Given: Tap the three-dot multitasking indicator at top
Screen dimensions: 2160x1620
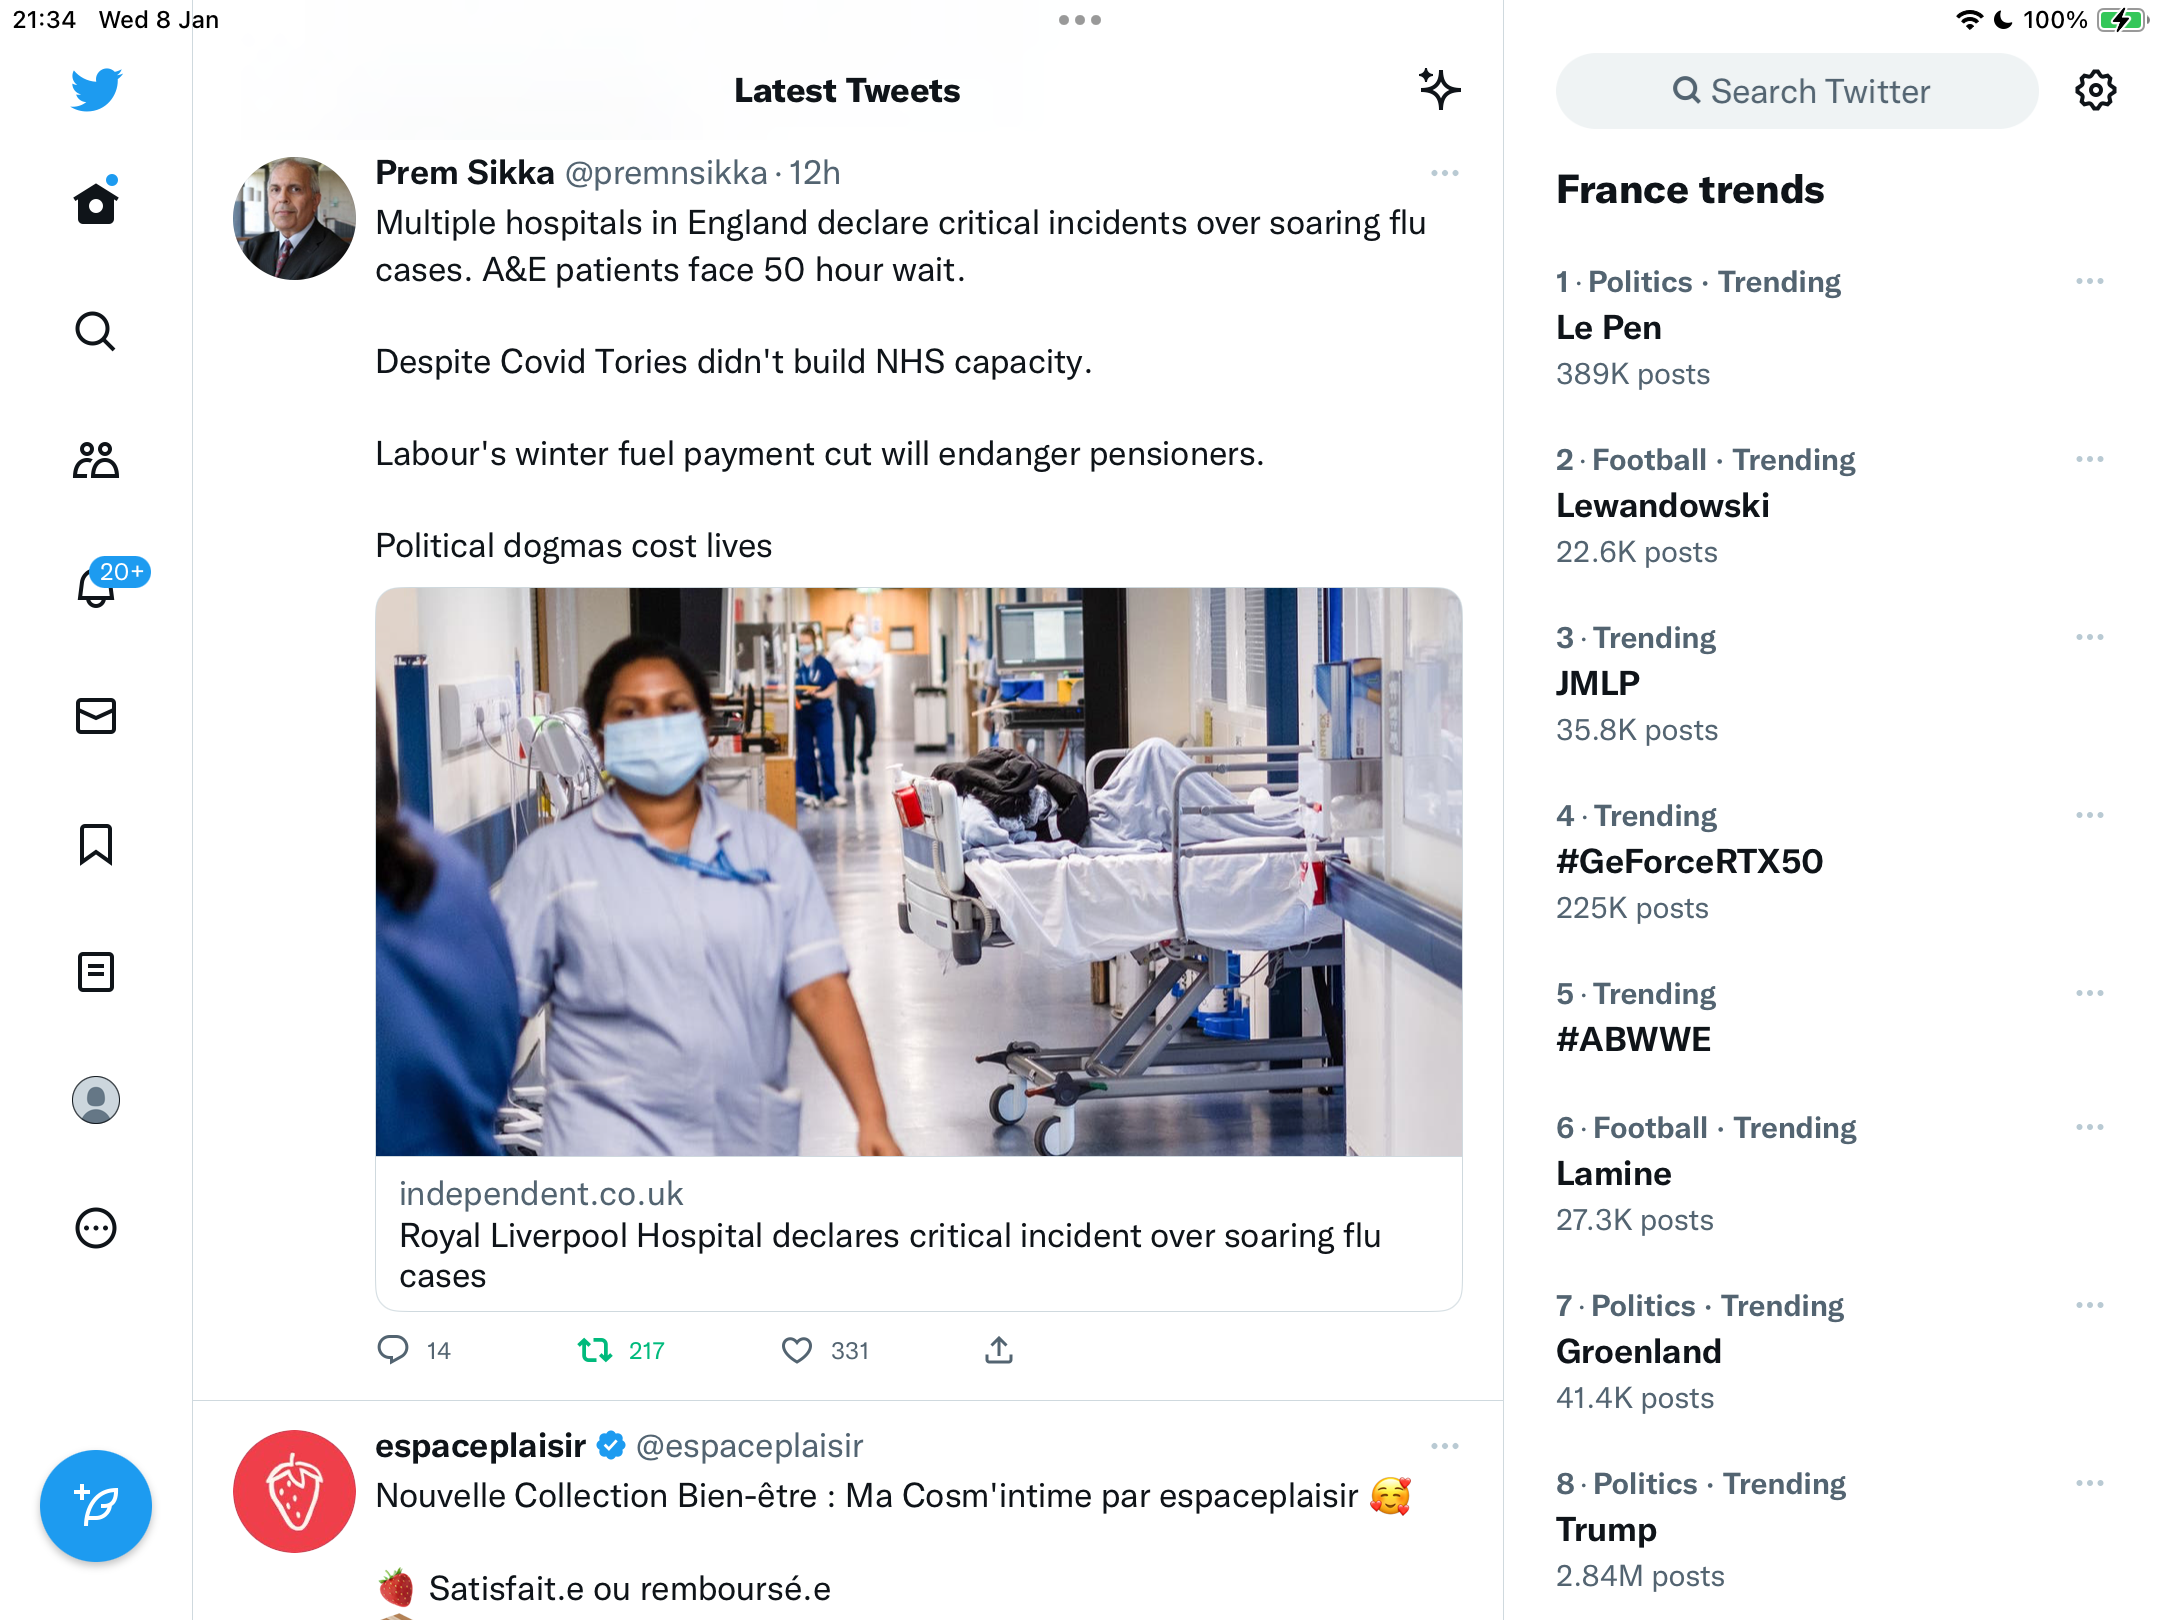Looking at the screenshot, I should click(x=1080, y=20).
